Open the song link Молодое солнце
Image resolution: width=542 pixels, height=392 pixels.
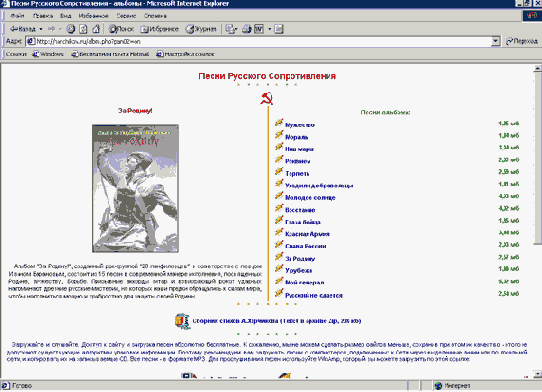[x=310, y=198]
